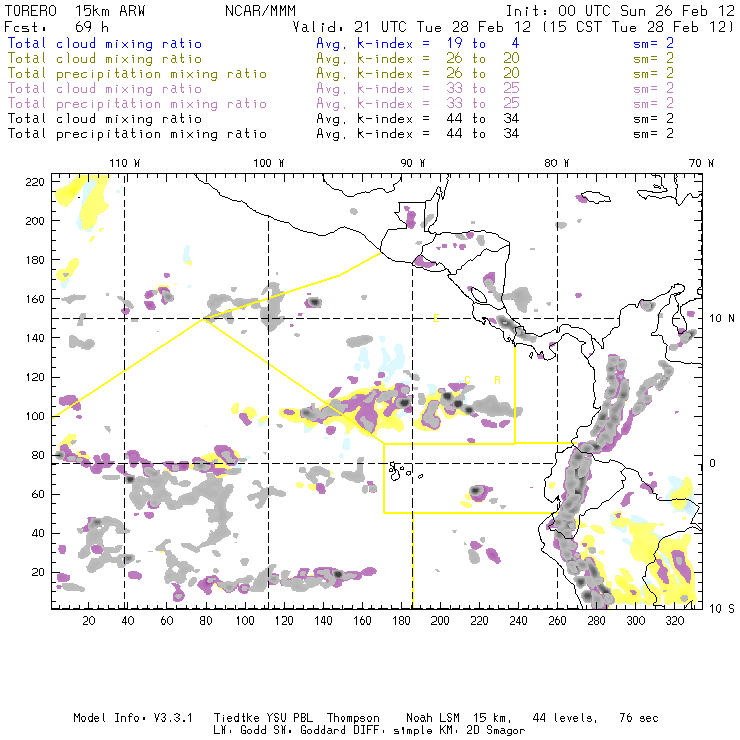Select the "Init: 00 UTC Sun 26 Feb 12" text
740x740 pixels.
coord(620,11)
